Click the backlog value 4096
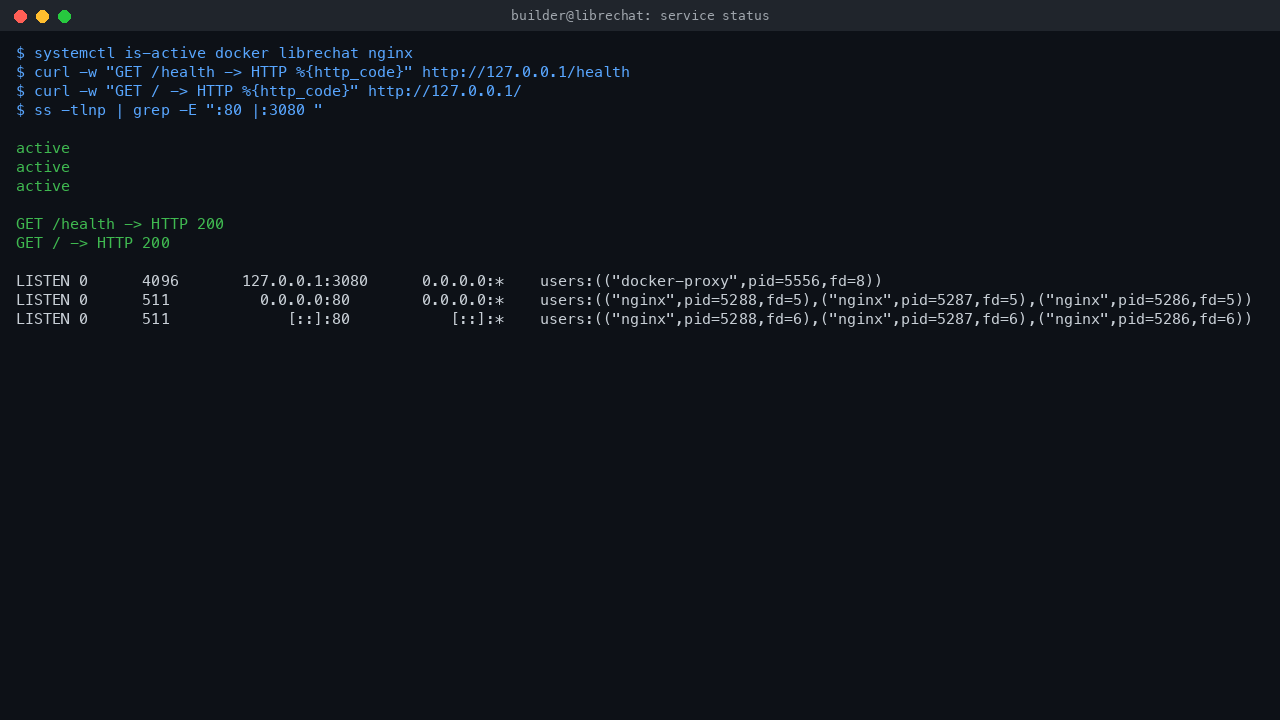The height and width of the screenshot is (720, 1280). click(160, 281)
